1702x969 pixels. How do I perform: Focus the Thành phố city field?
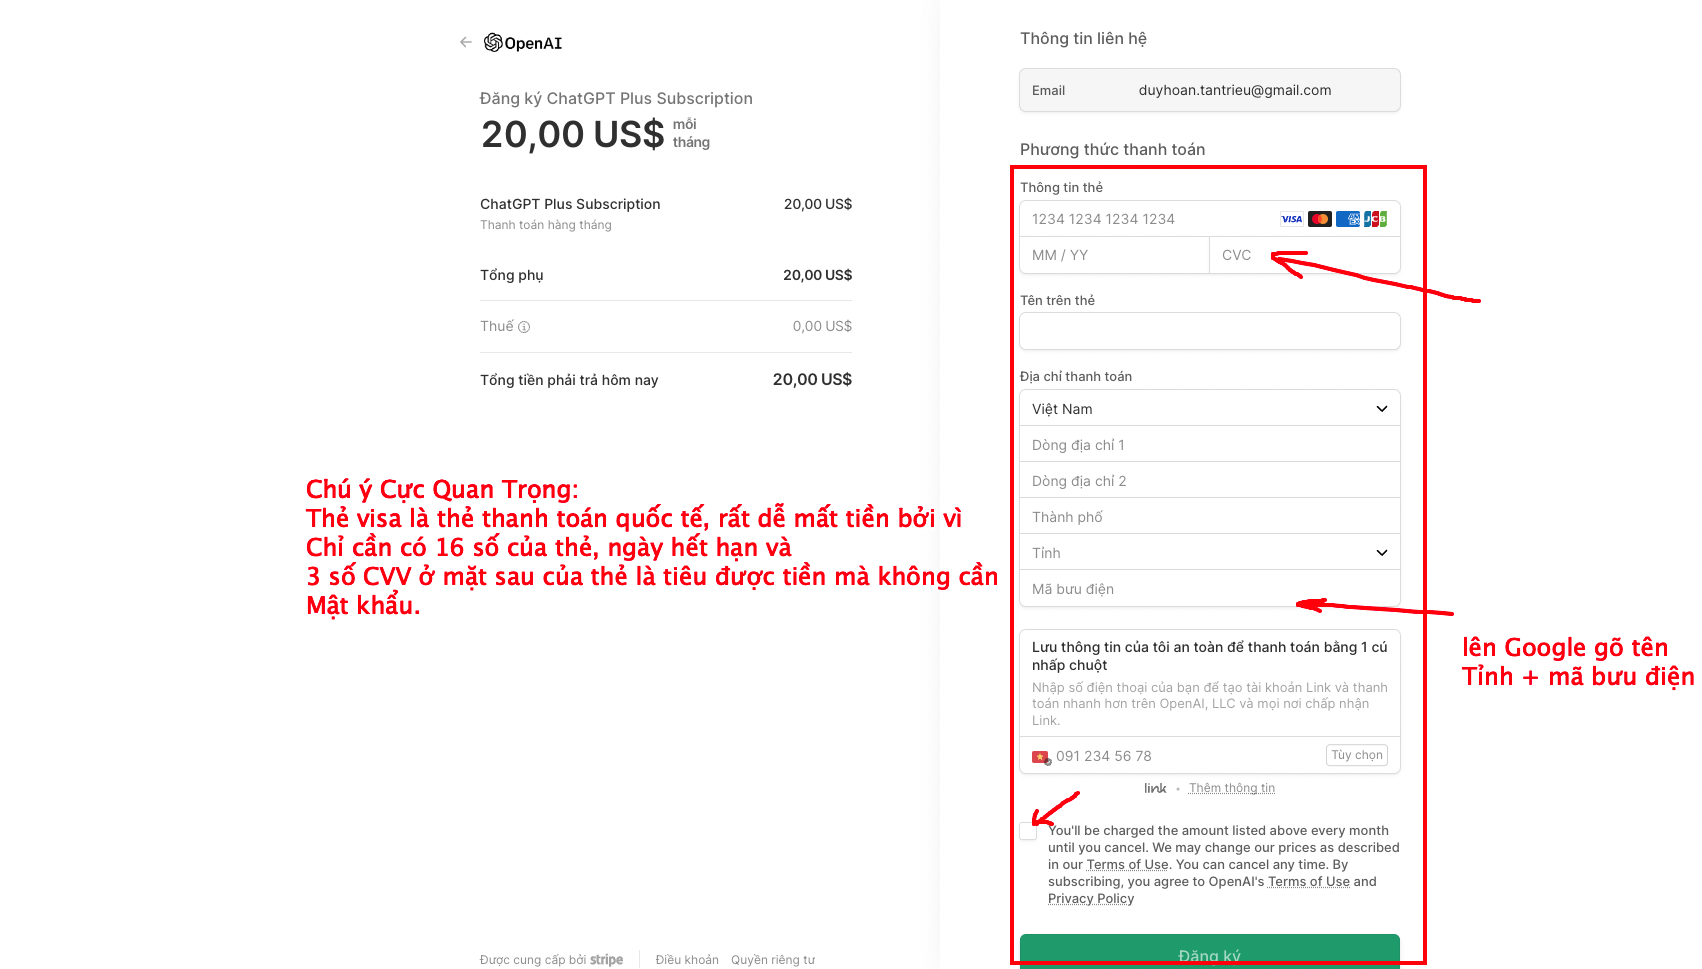tap(1210, 517)
